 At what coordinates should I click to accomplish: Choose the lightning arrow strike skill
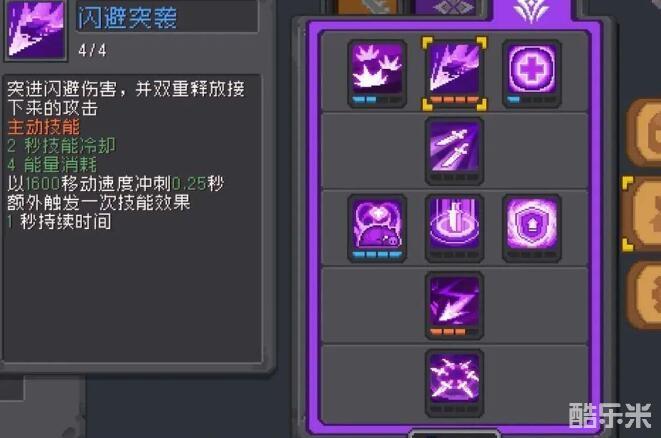454,306
